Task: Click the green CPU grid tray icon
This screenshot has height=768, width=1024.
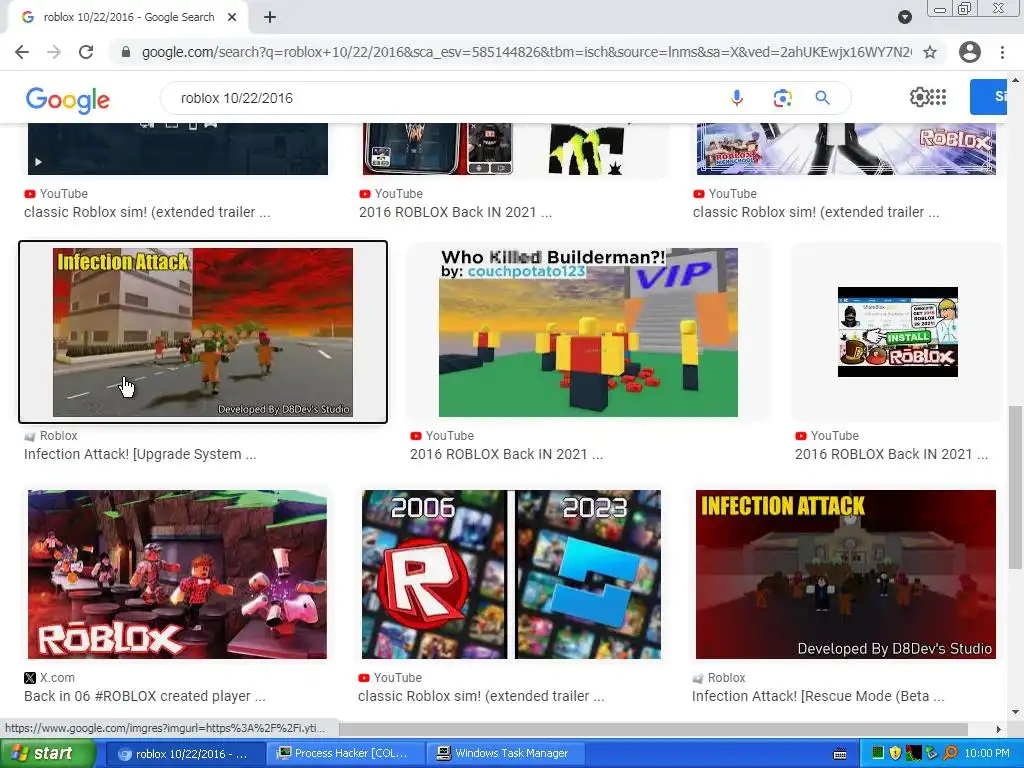Action: (877, 754)
